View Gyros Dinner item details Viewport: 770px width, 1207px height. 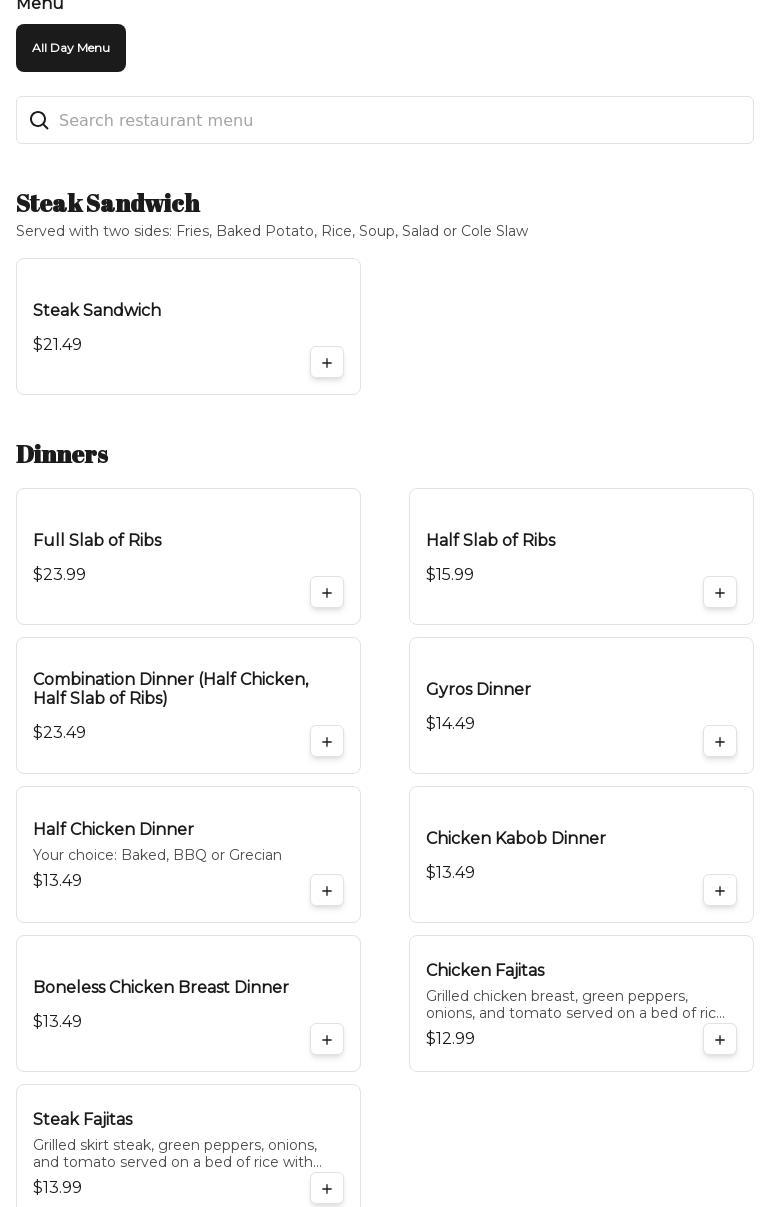coord(478,690)
